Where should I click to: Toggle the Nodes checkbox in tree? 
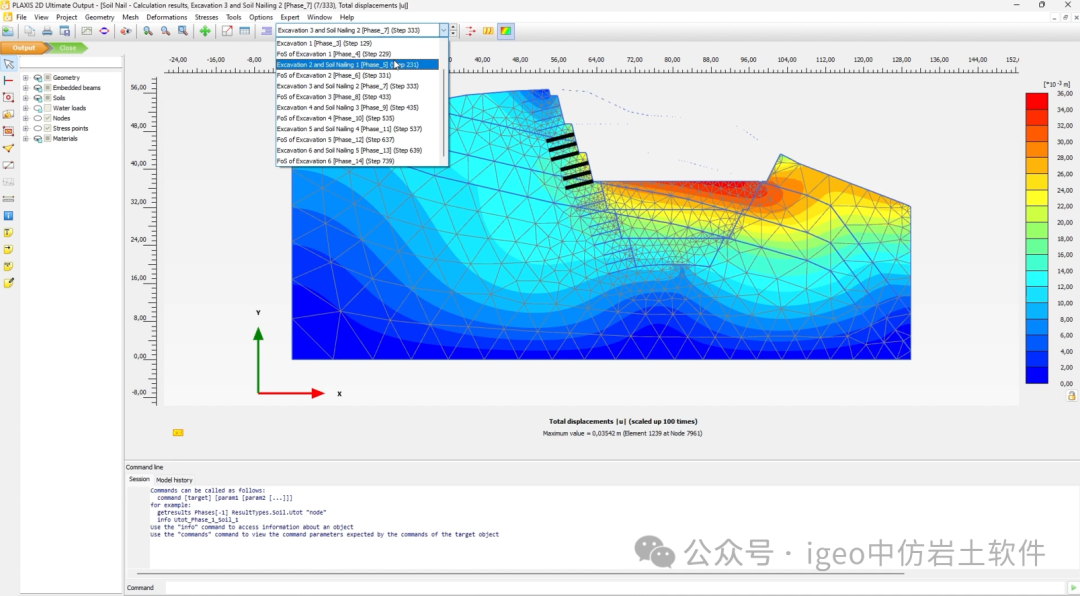click(47, 118)
